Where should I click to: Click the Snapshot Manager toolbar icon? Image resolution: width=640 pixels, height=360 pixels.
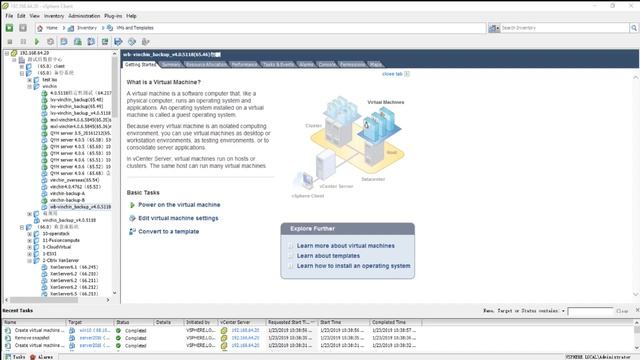(91, 42)
